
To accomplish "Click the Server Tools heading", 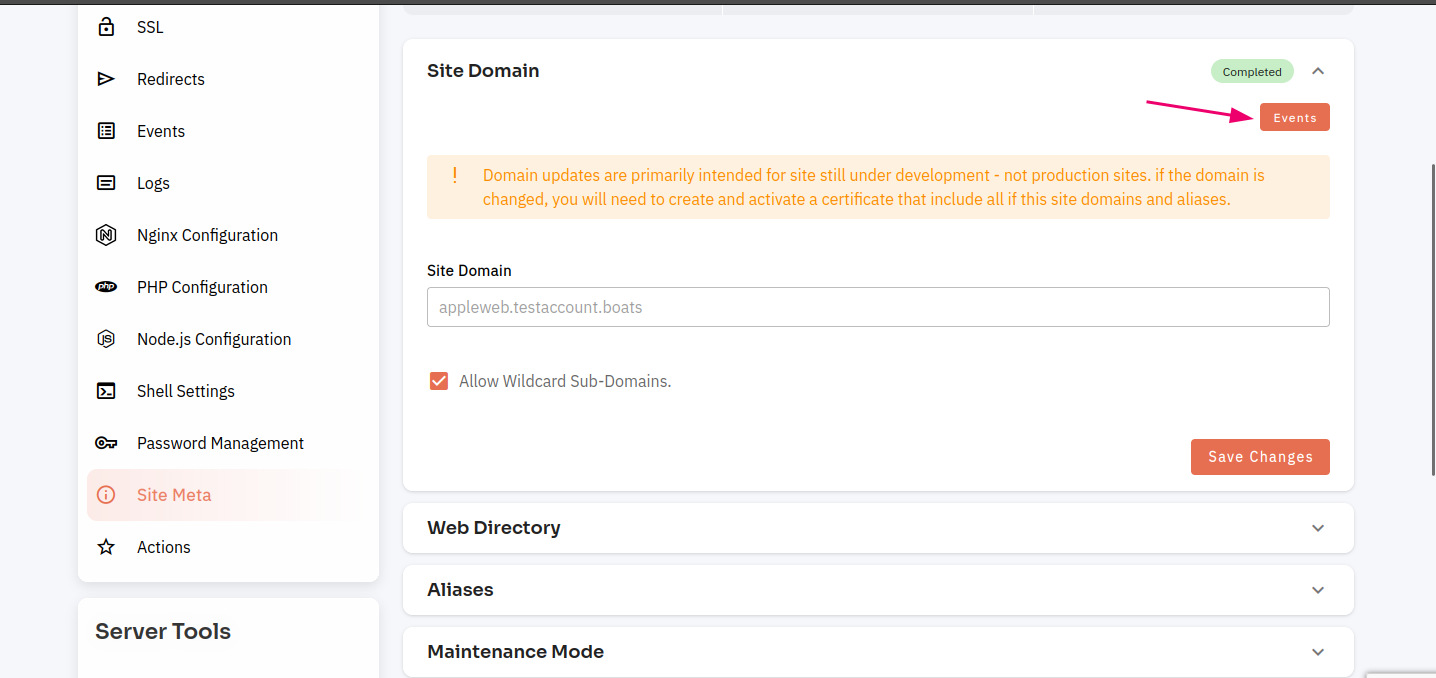I will pos(163,631).
